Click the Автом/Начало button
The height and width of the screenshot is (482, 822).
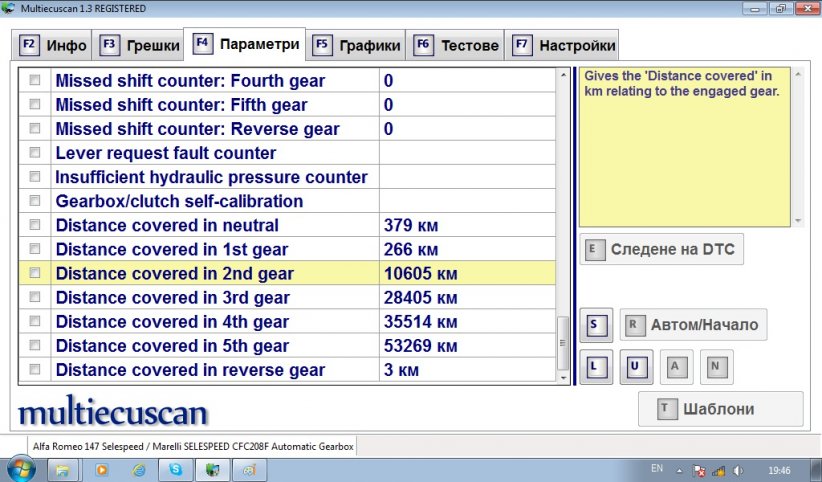click(x=693, y=325)
